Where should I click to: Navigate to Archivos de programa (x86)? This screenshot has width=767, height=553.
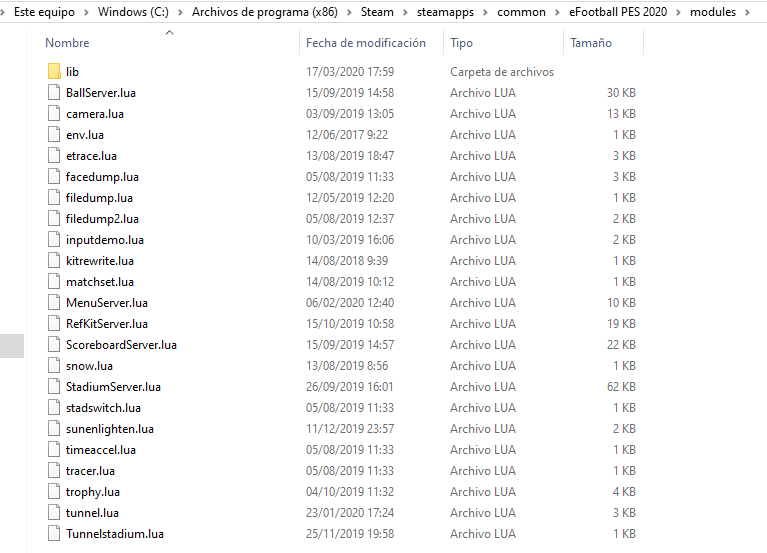click(265, 12)
